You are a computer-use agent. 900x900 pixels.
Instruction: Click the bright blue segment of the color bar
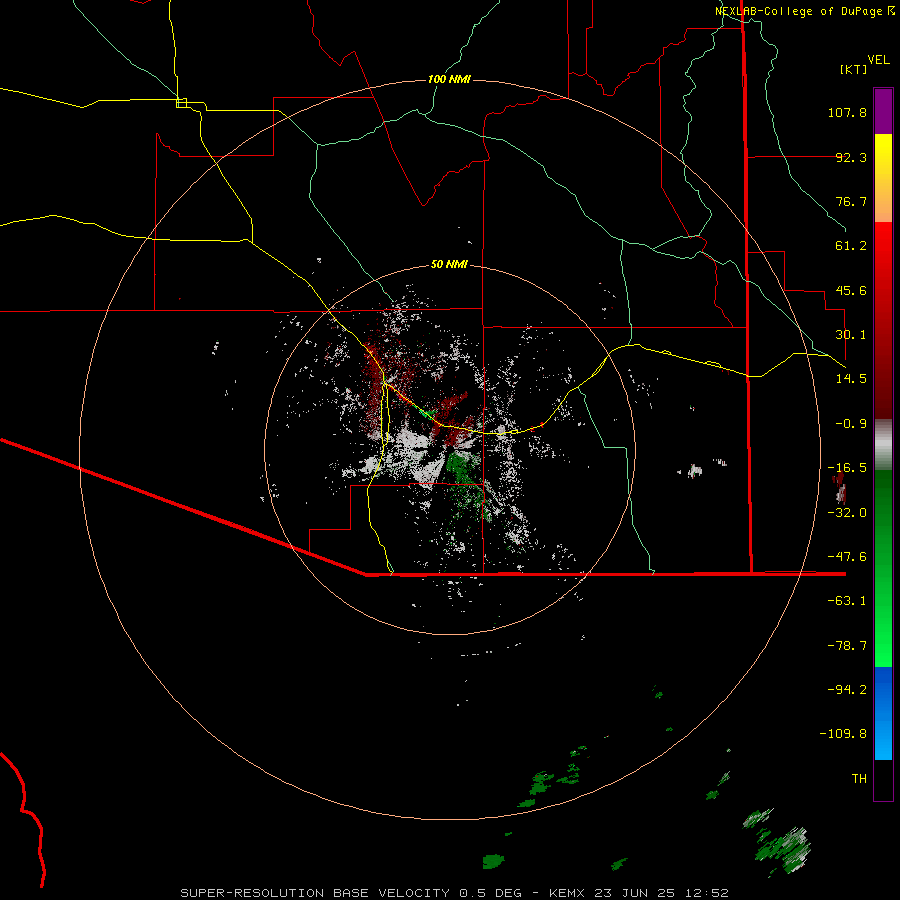tap(883, 713)
